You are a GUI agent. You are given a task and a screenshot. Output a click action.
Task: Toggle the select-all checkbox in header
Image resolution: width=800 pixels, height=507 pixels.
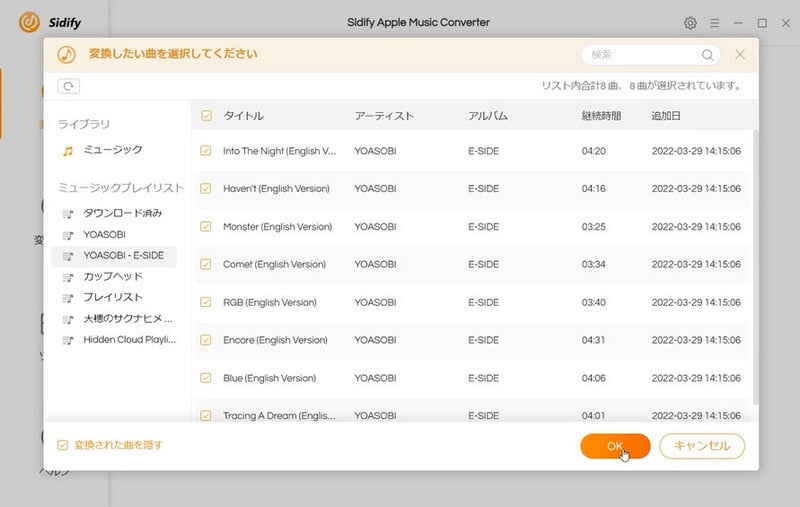[206, 116]
